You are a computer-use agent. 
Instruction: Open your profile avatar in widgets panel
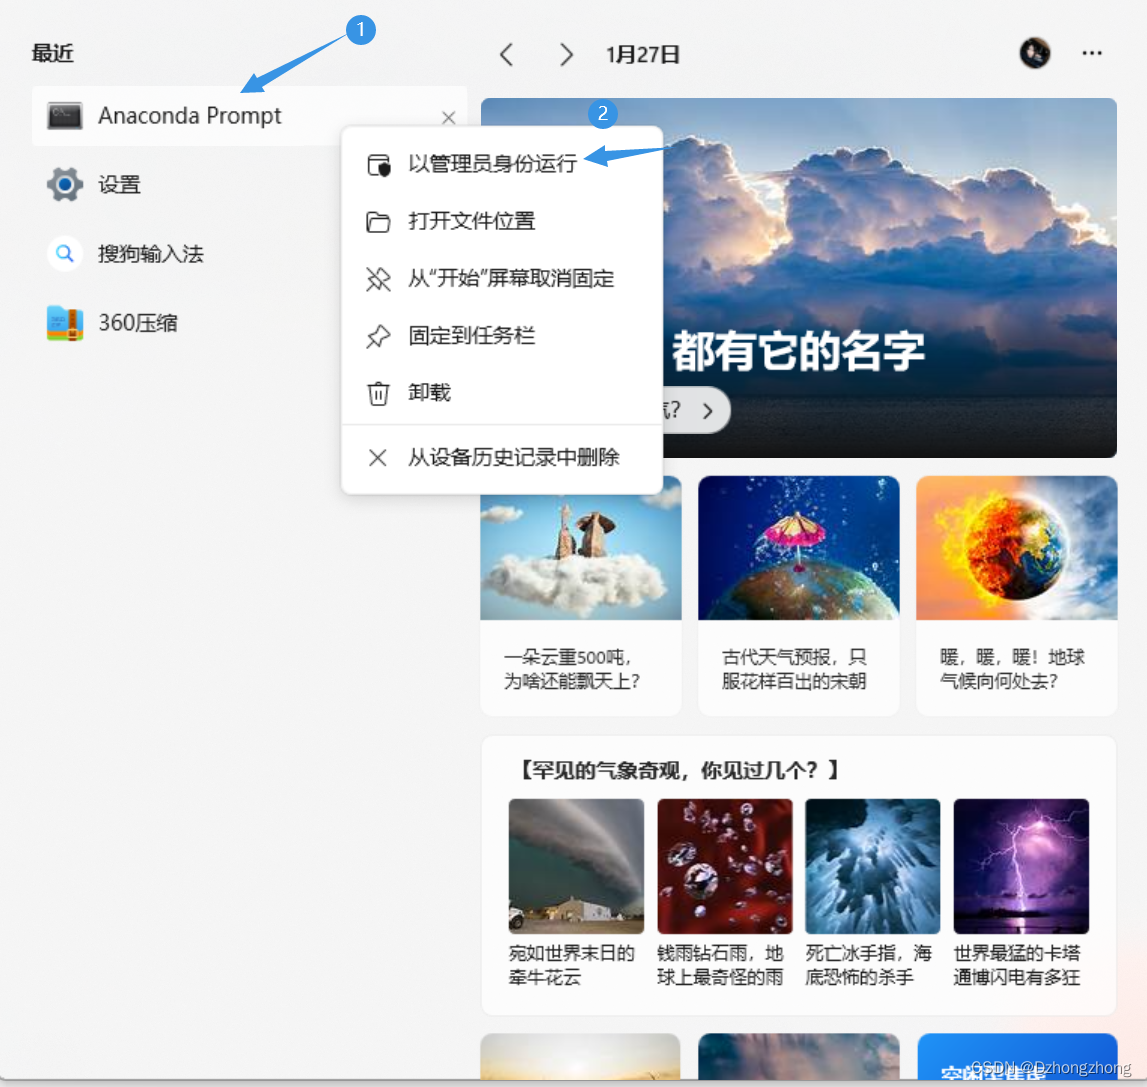1036,53
